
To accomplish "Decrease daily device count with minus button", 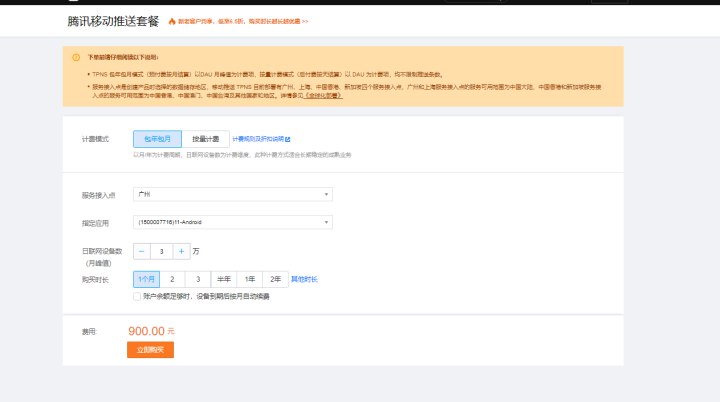I will [141, 251].
